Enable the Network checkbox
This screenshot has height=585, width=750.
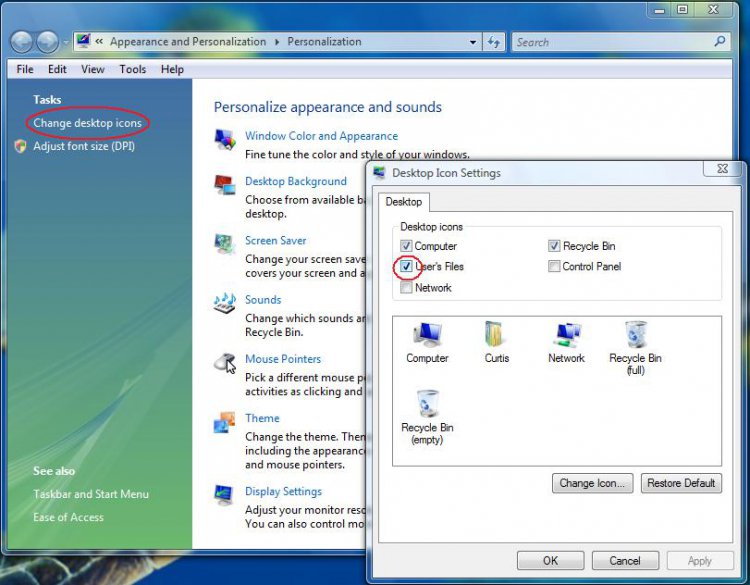coord(406,287)
